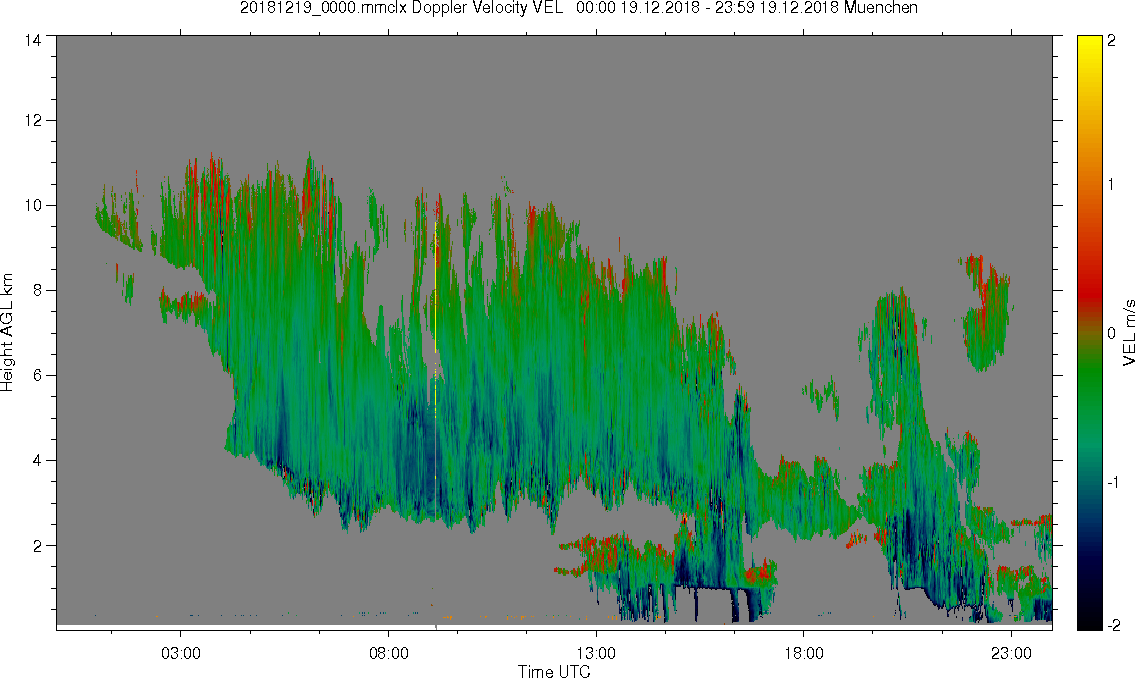Click the colorbar value -2 label
1135x678 pixels.
pos(1112,625)
